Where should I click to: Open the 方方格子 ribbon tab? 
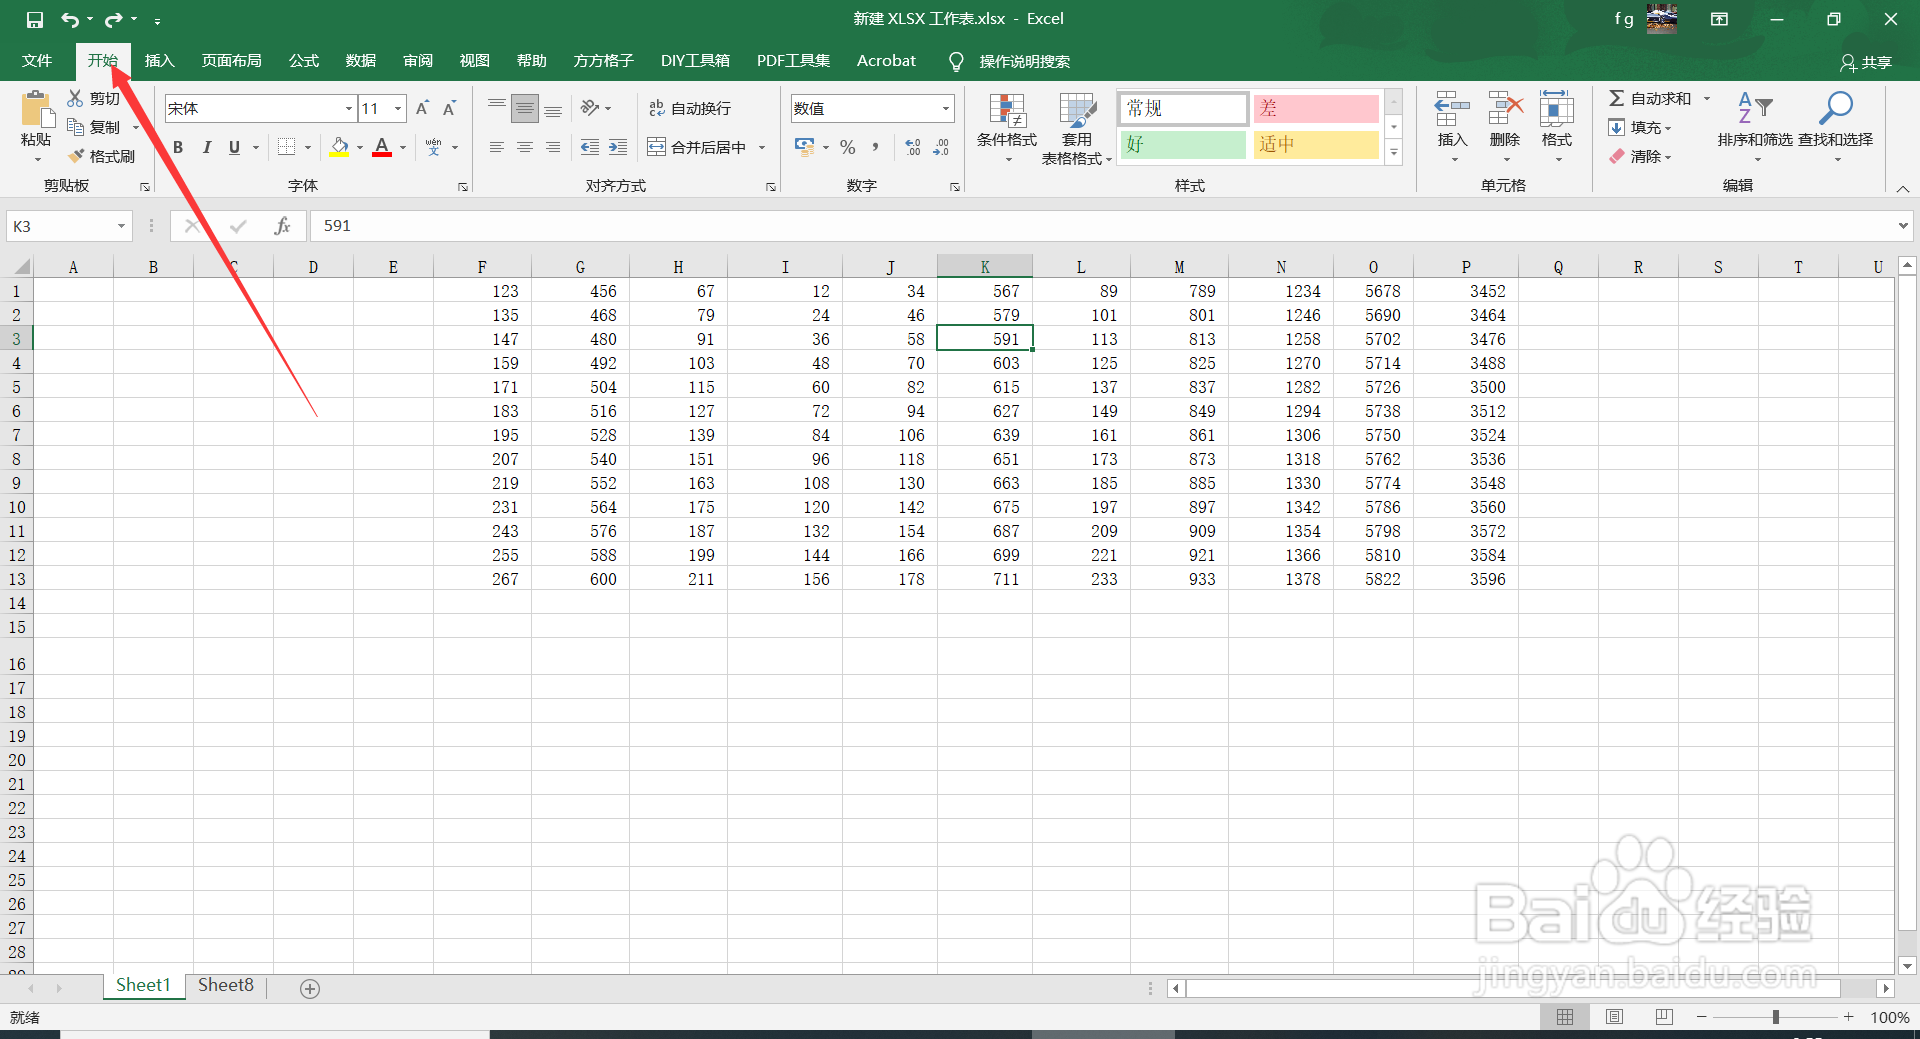[x=602, y=60]
